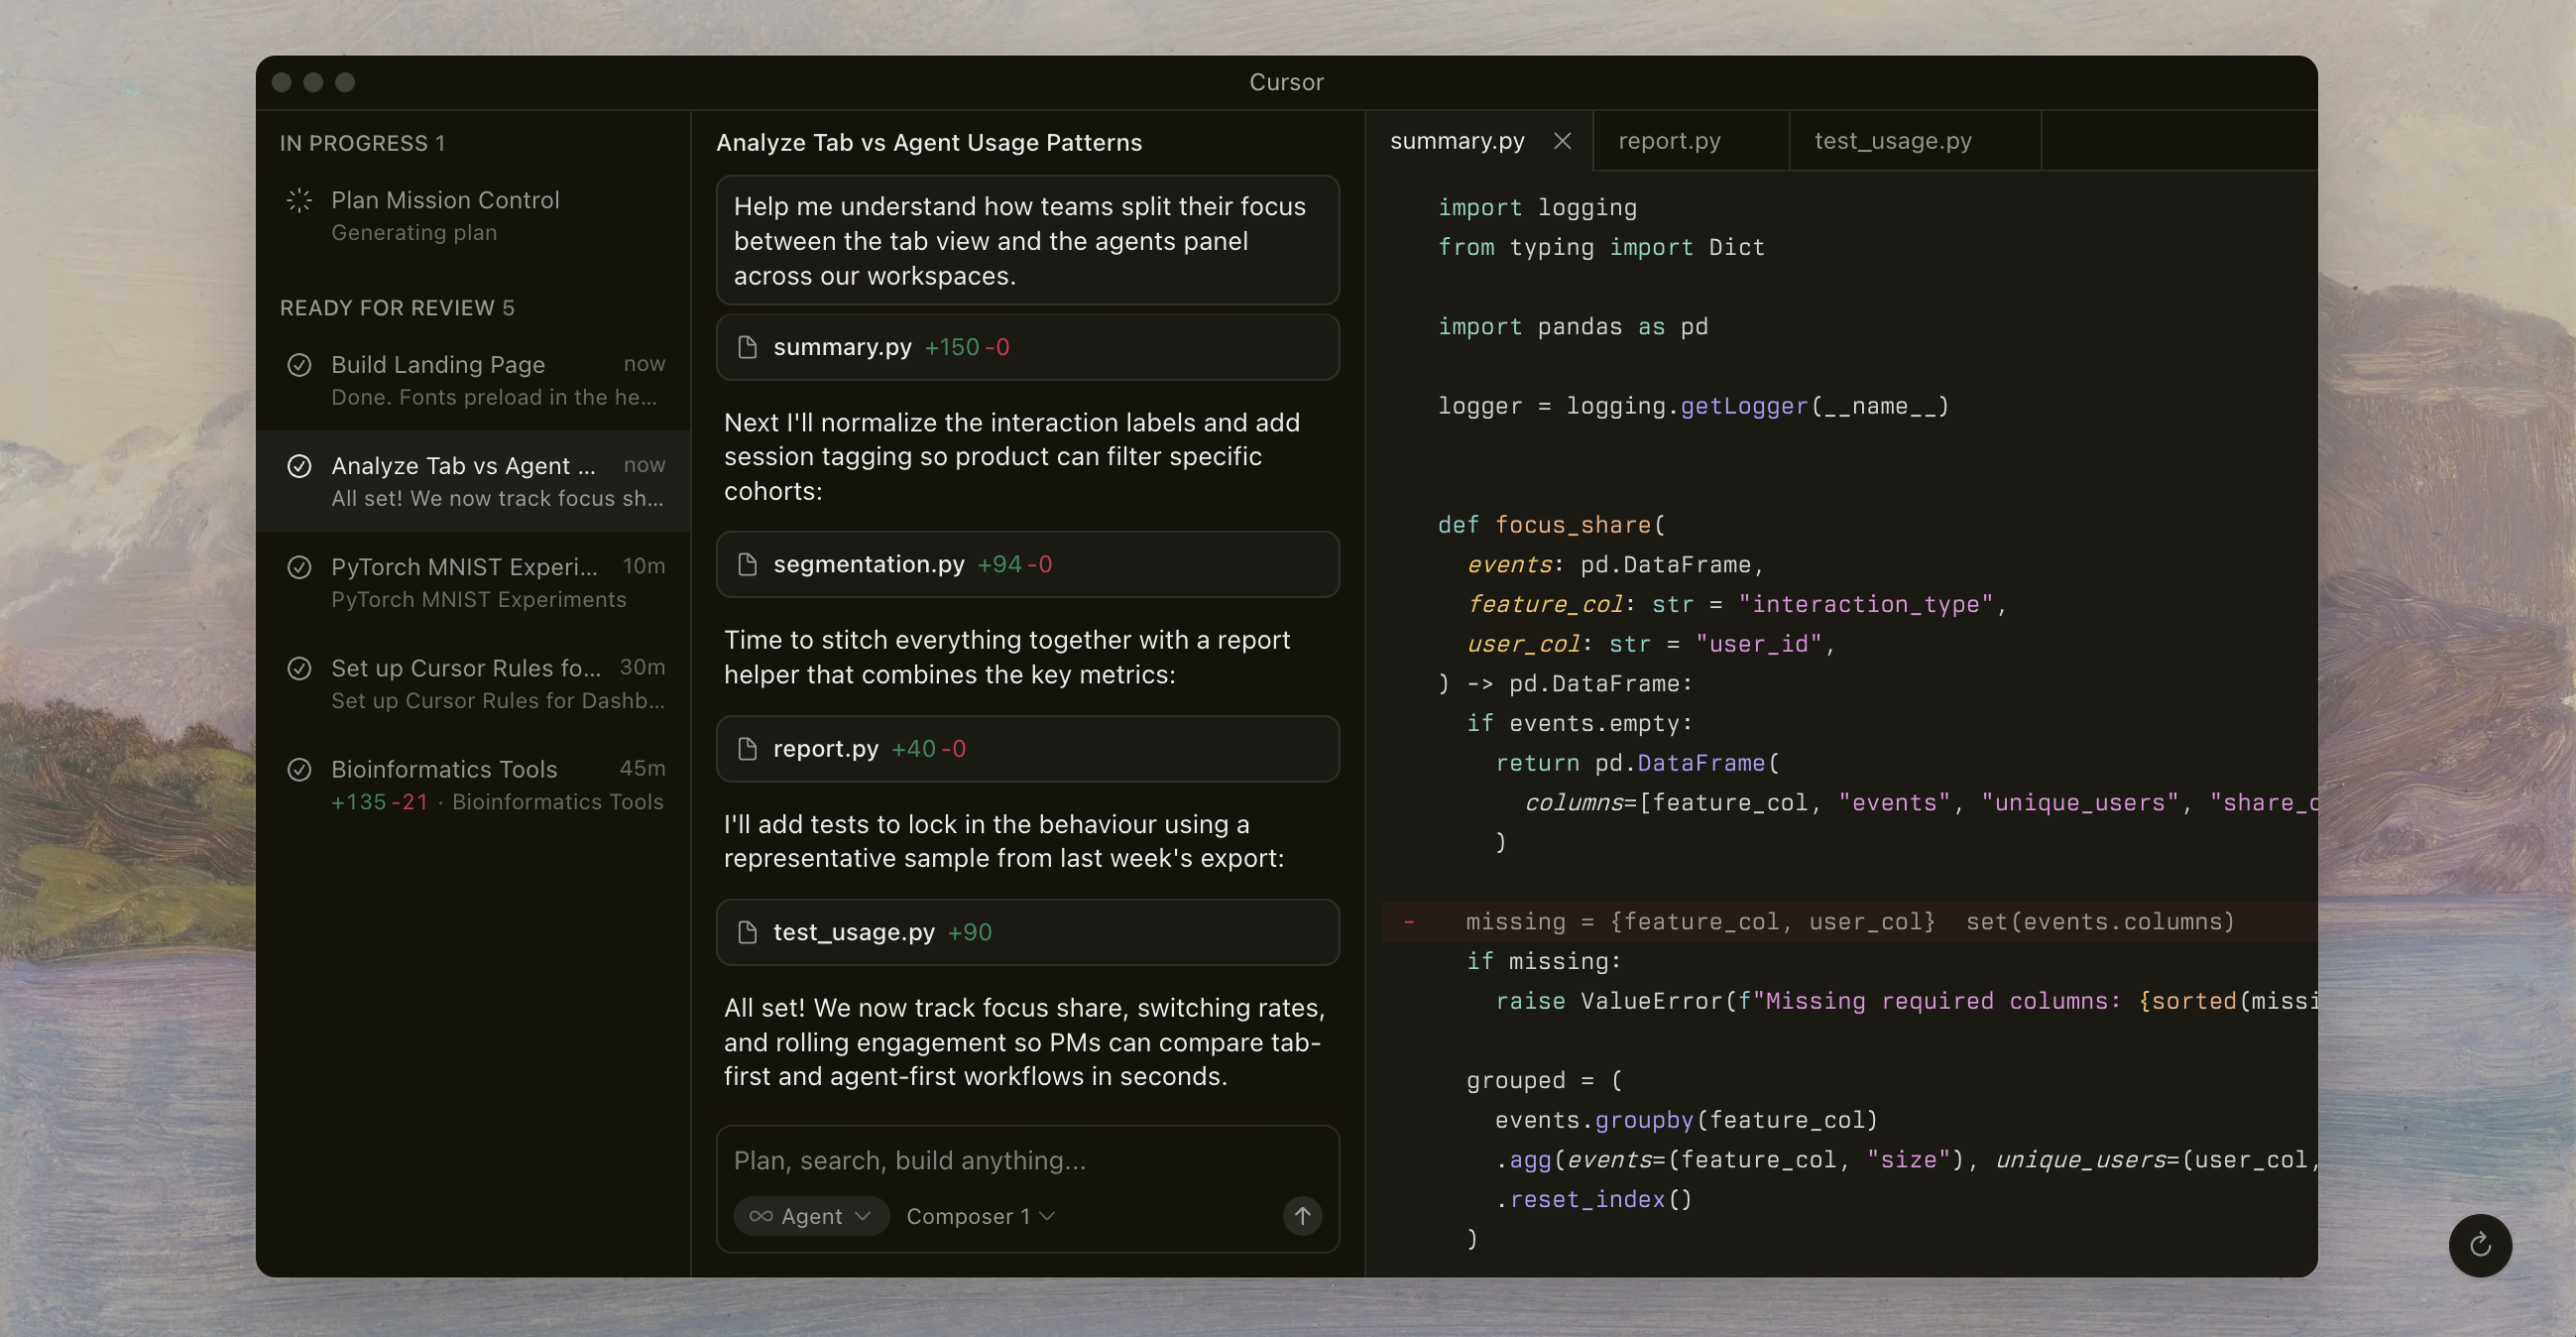This screenshot has width=2576, height=1337.
Task: Click the file icon next to report.py +40
Action: coord(747,748)
